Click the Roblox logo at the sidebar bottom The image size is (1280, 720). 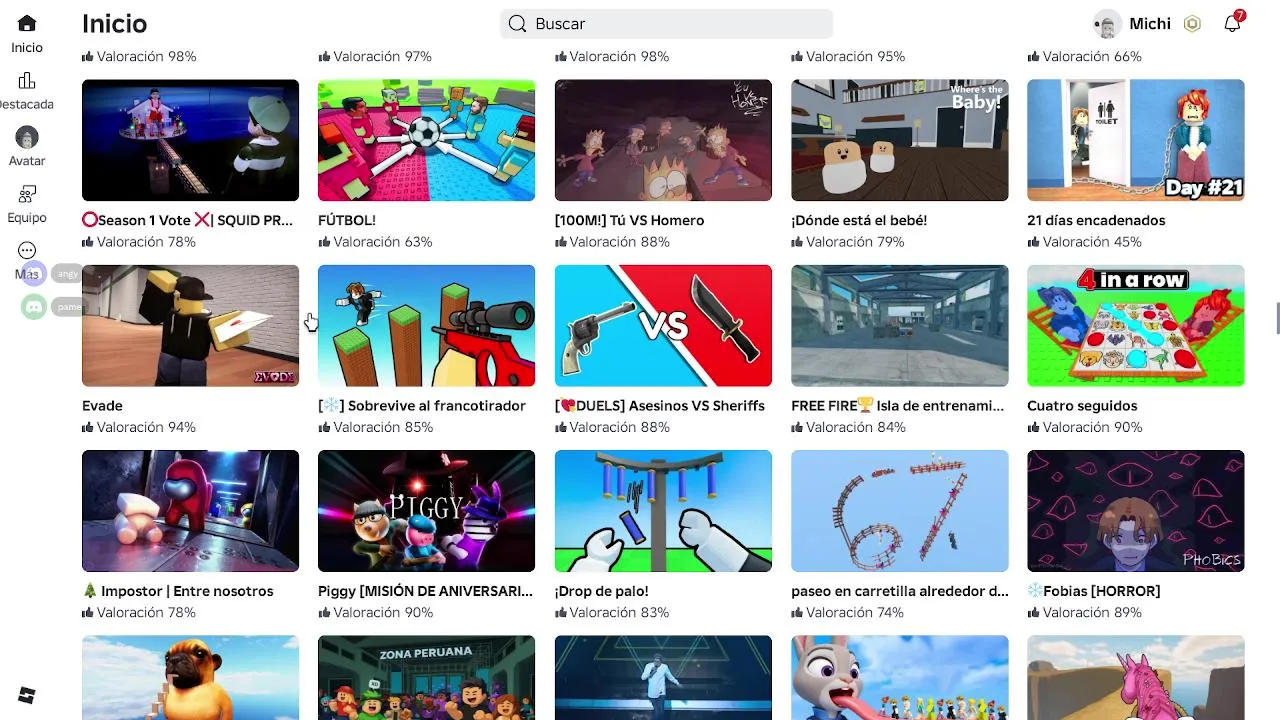(27, 695)
